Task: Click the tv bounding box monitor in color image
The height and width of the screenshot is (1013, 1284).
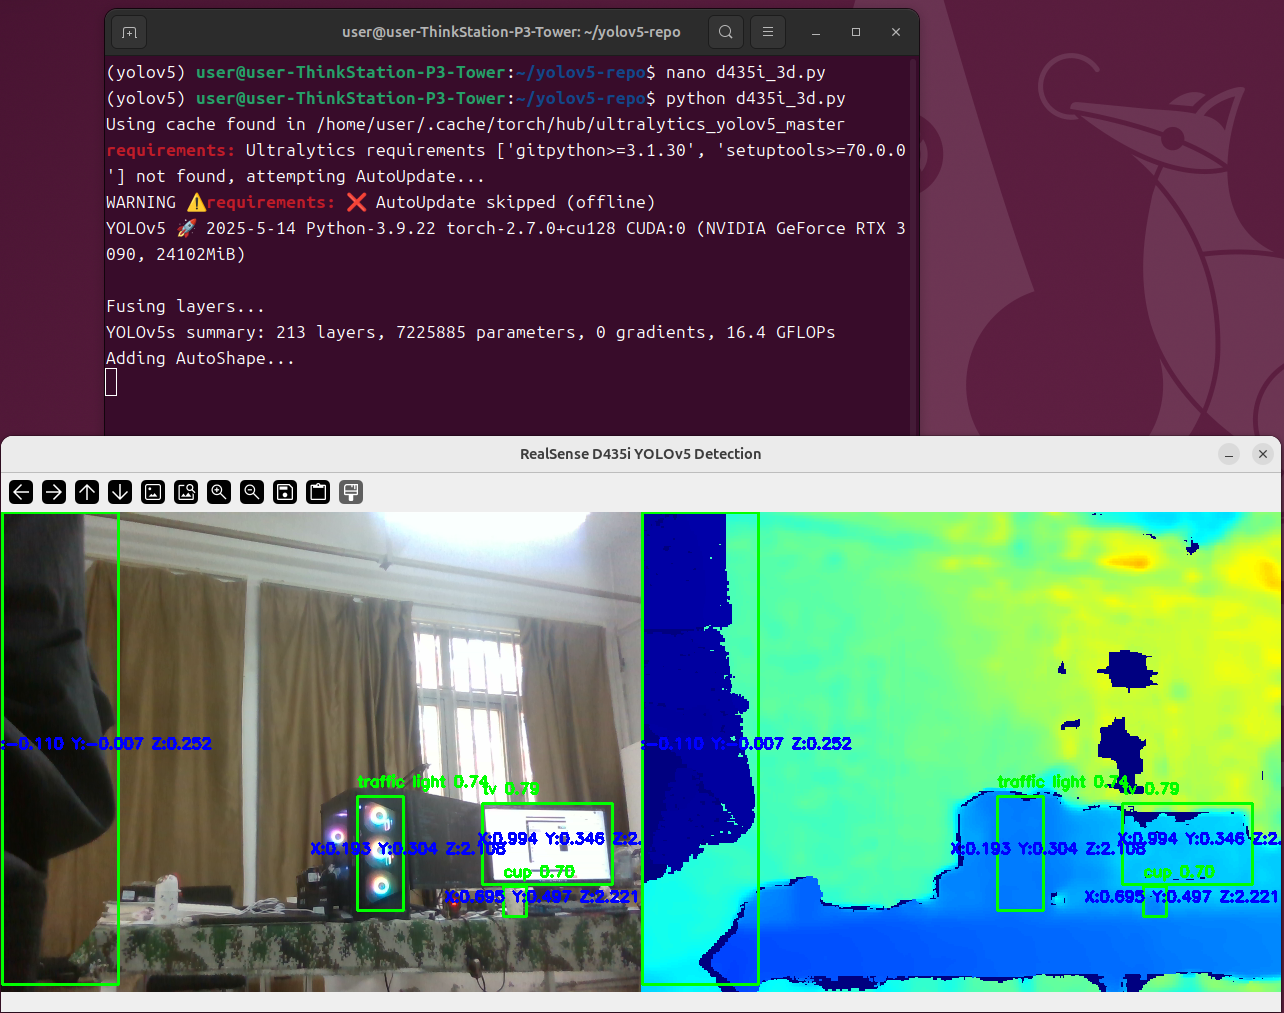Action: [547, 844]
